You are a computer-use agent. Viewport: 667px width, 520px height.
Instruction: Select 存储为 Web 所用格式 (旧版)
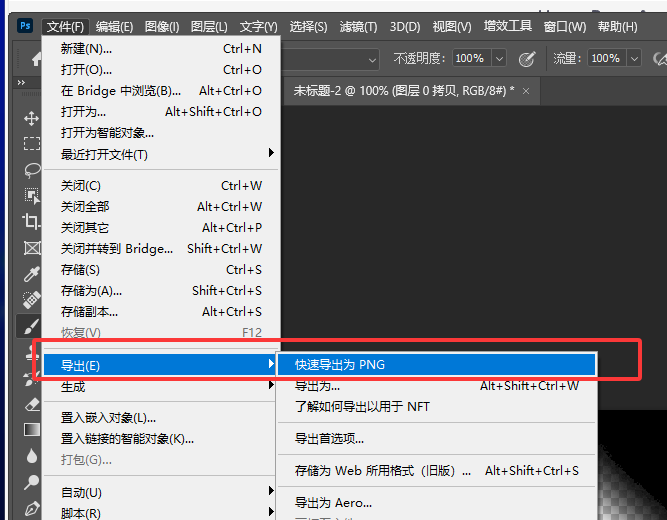436,471
